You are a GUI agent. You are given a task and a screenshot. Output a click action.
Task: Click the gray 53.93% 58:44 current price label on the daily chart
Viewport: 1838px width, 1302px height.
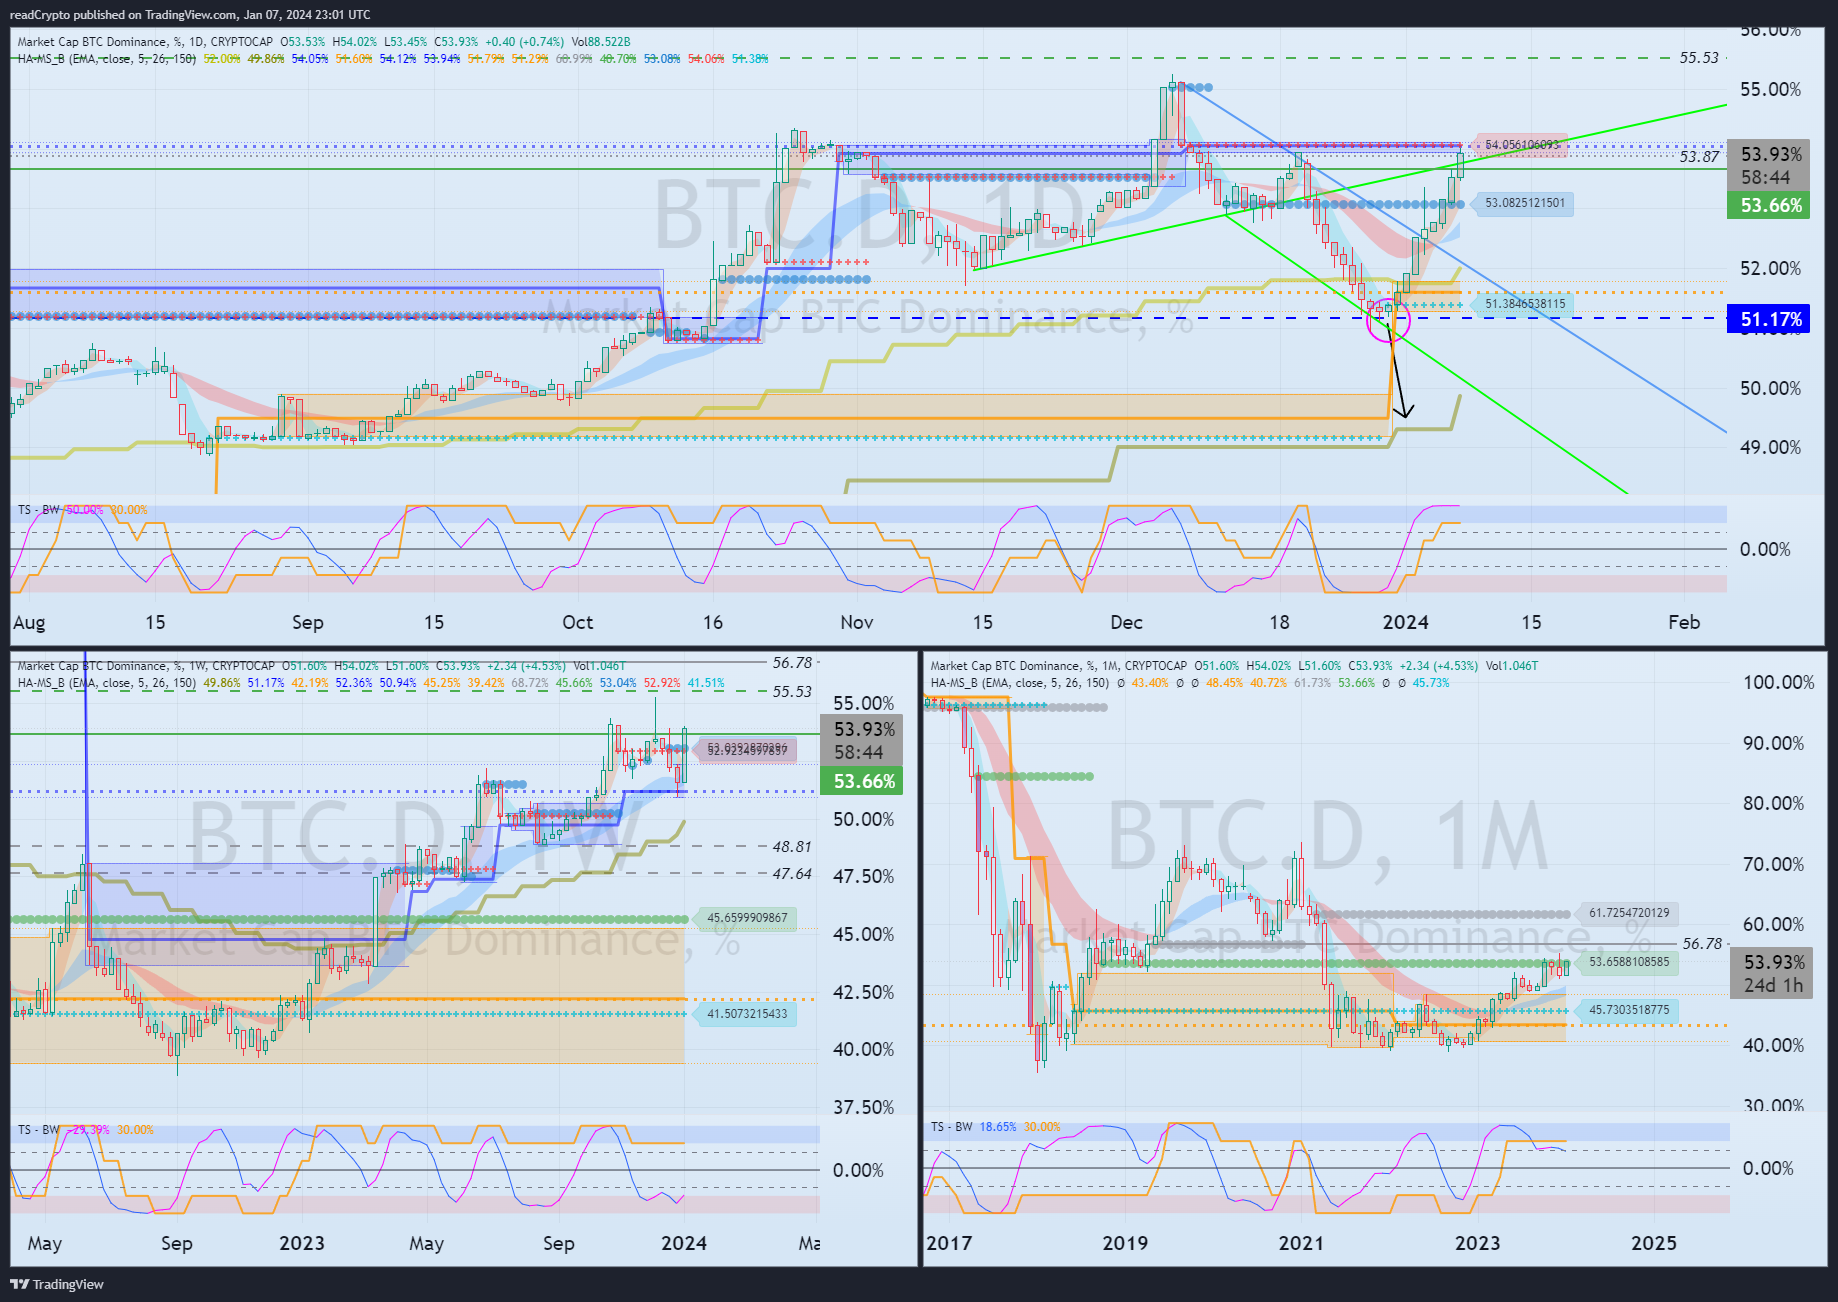point(1769,166)
